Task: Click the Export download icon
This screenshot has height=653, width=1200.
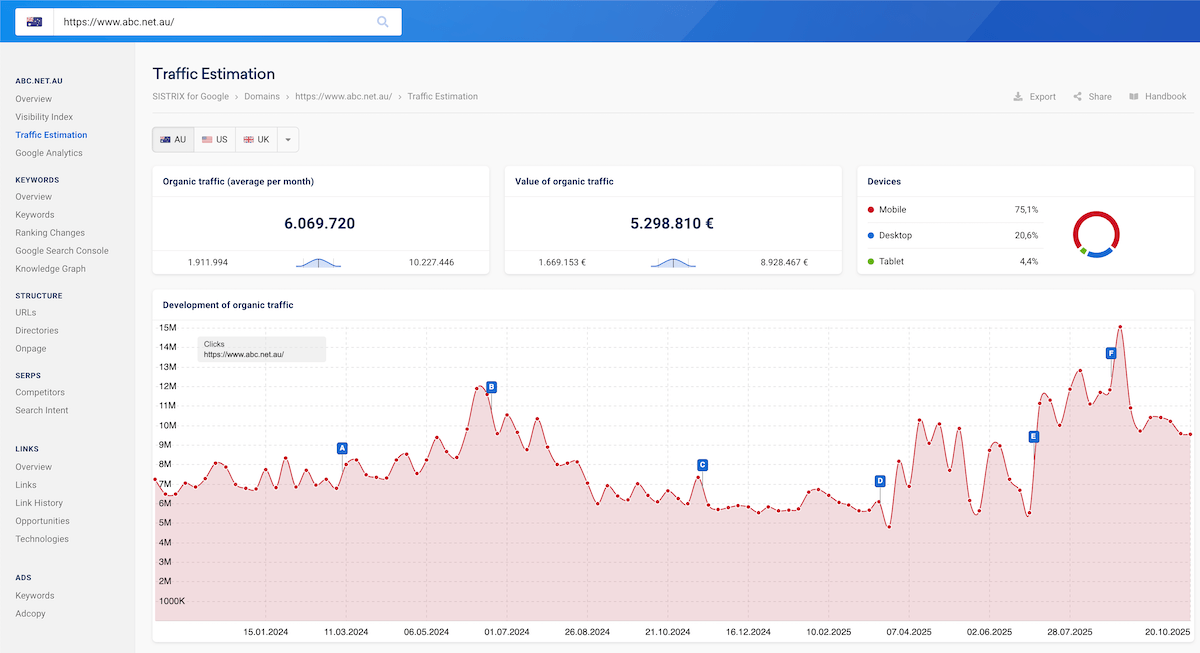Action: 1018,97
